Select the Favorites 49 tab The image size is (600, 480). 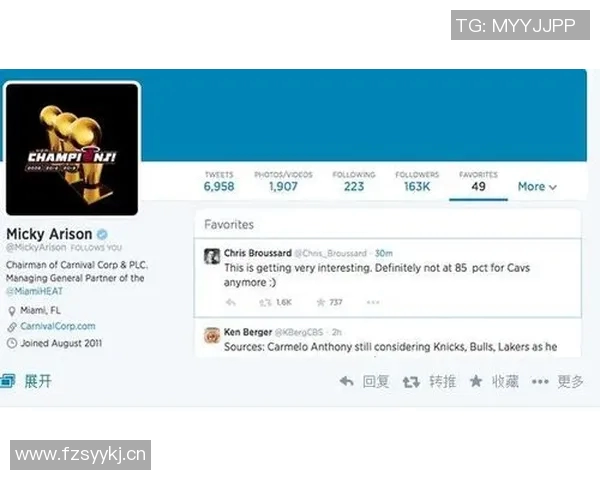click(478, 181)
